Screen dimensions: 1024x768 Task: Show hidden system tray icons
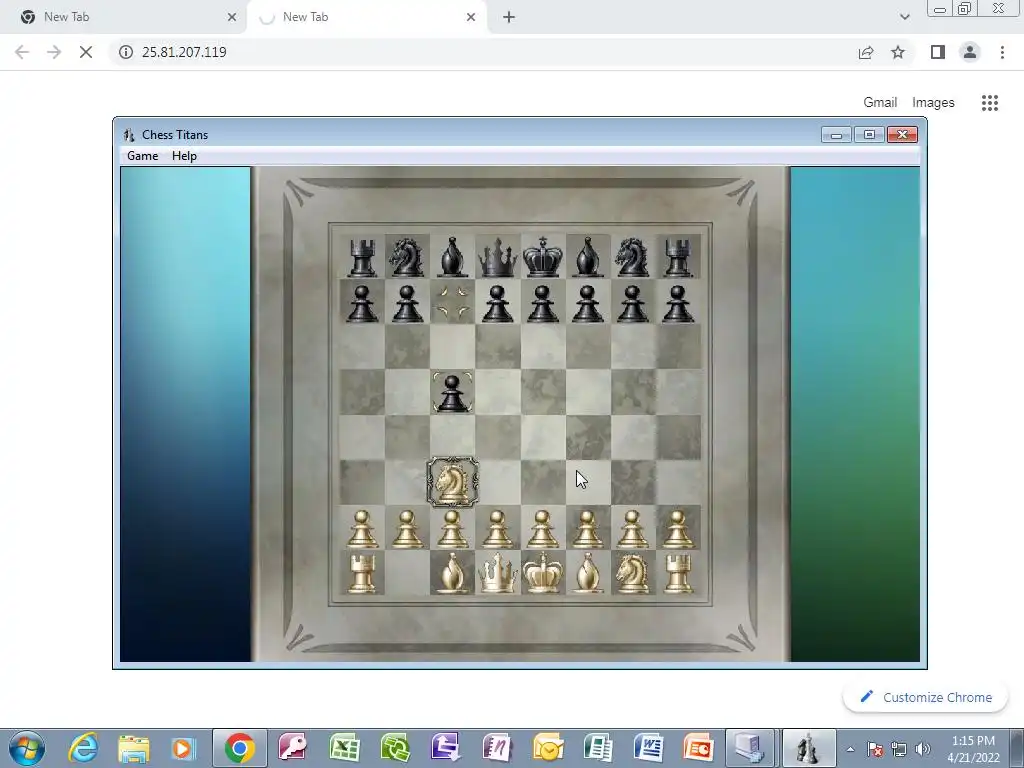[850, 749]
